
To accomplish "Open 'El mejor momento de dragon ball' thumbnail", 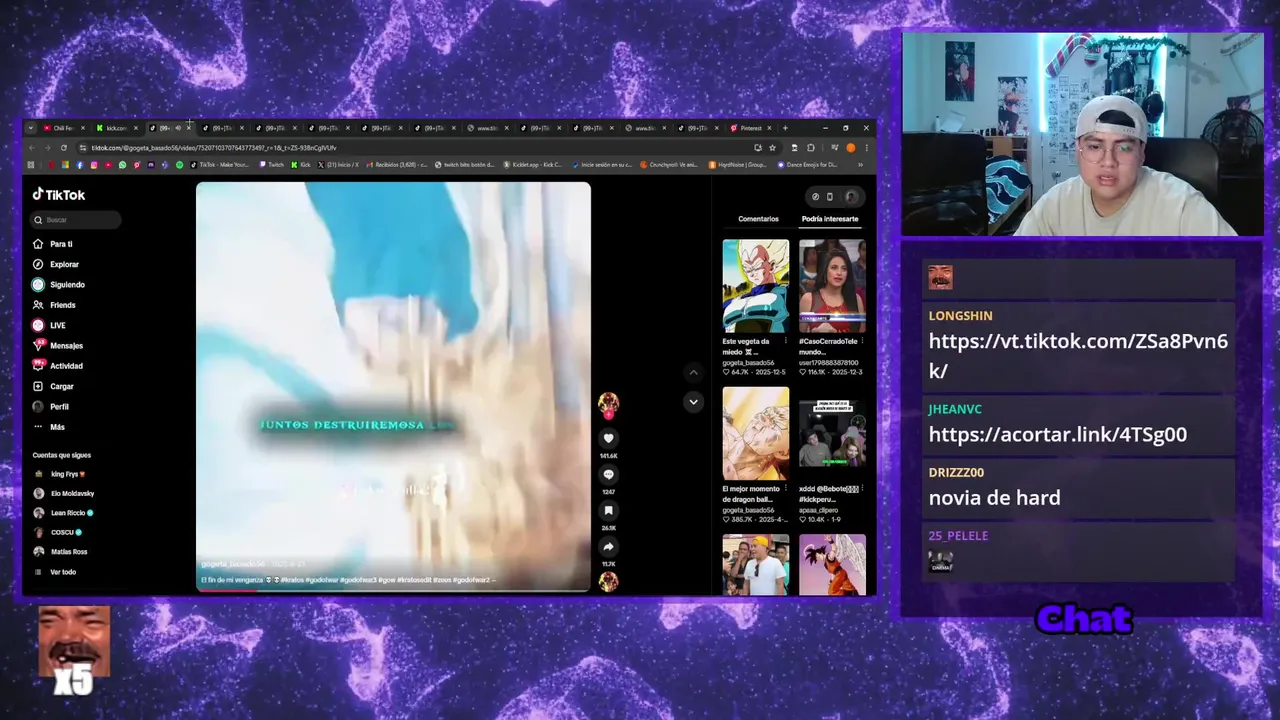I will click(x=755, y=433).
